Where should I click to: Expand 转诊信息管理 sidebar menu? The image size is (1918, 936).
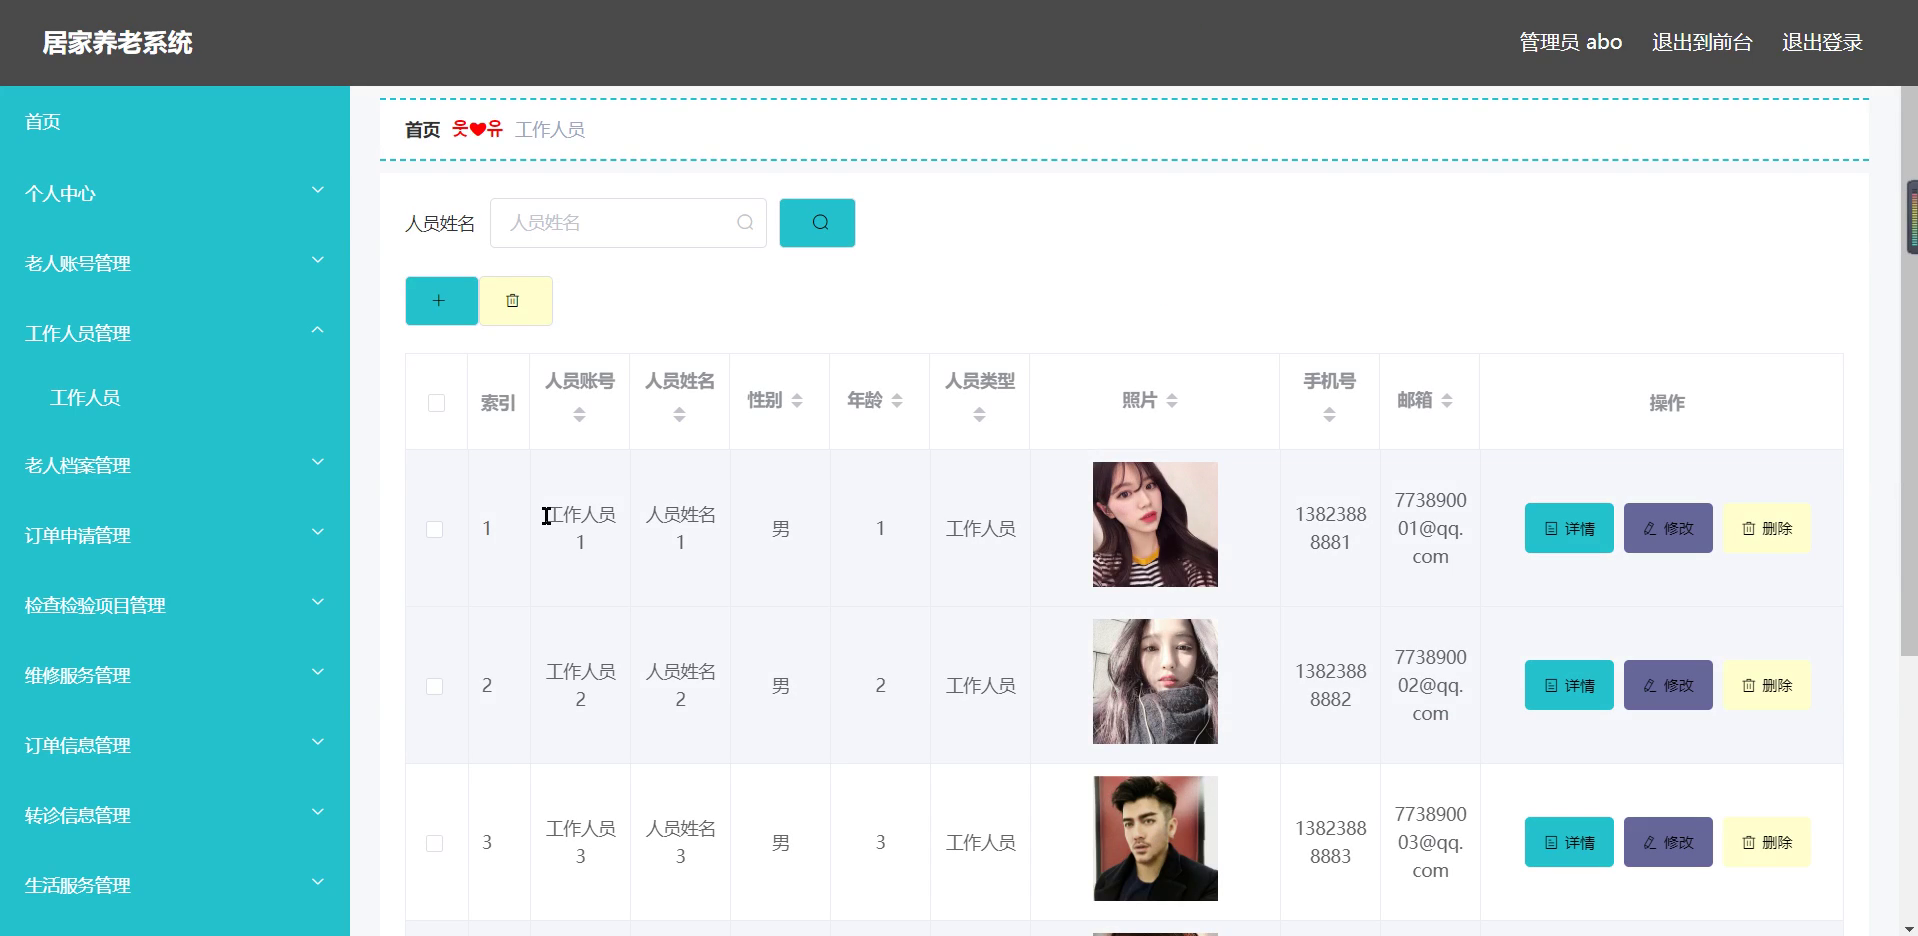pos(175,815)
